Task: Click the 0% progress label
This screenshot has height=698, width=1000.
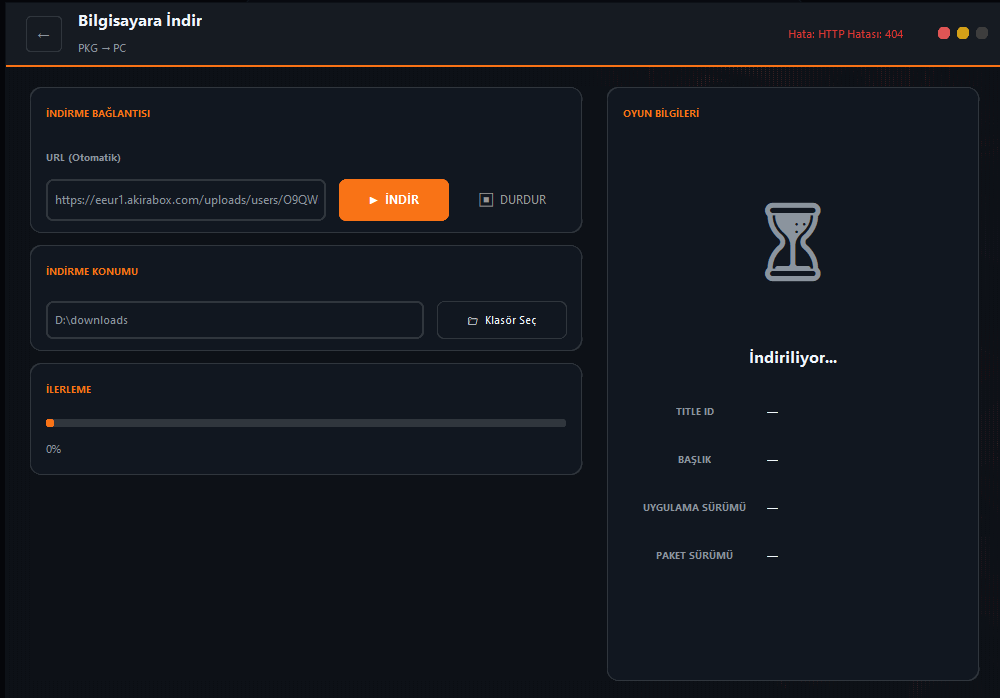Action: click(x=54, y=449)
